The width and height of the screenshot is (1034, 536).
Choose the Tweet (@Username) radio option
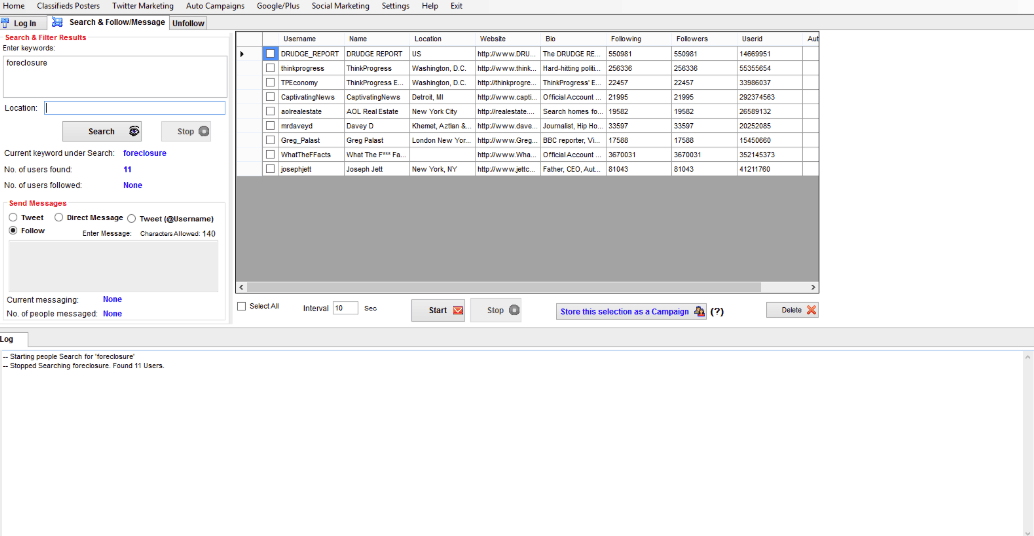tap(132, 218)
